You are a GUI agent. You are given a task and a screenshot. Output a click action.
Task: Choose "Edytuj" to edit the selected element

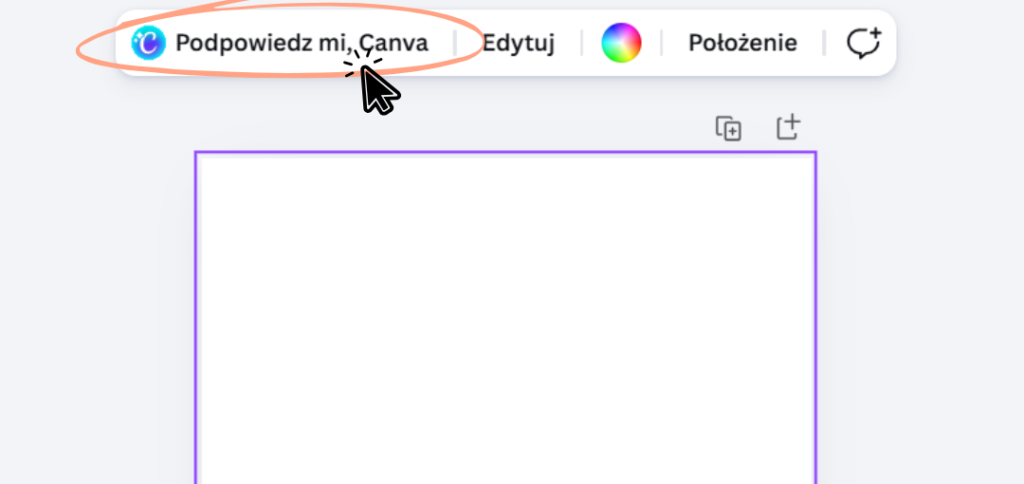point(518,43)
